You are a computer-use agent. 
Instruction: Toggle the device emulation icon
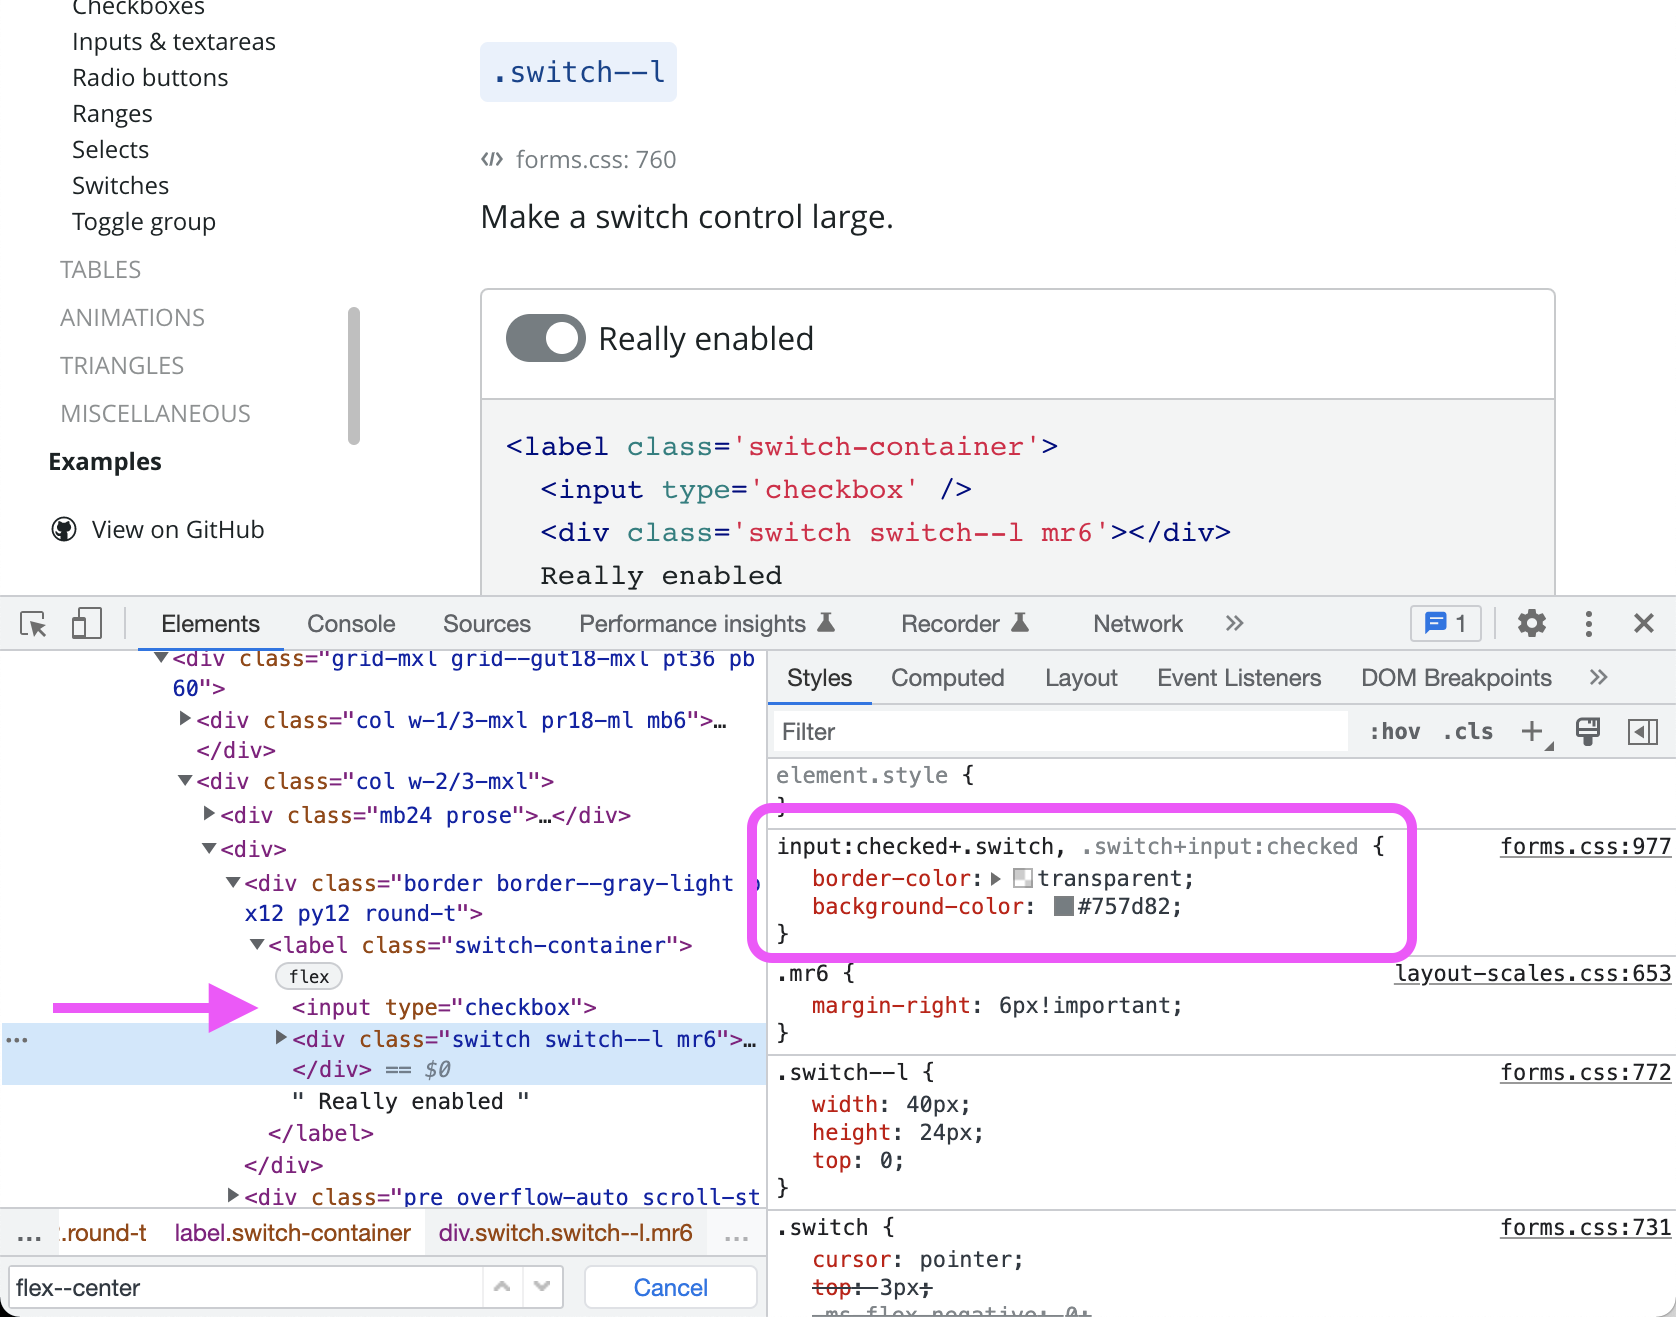pos(86,623)
